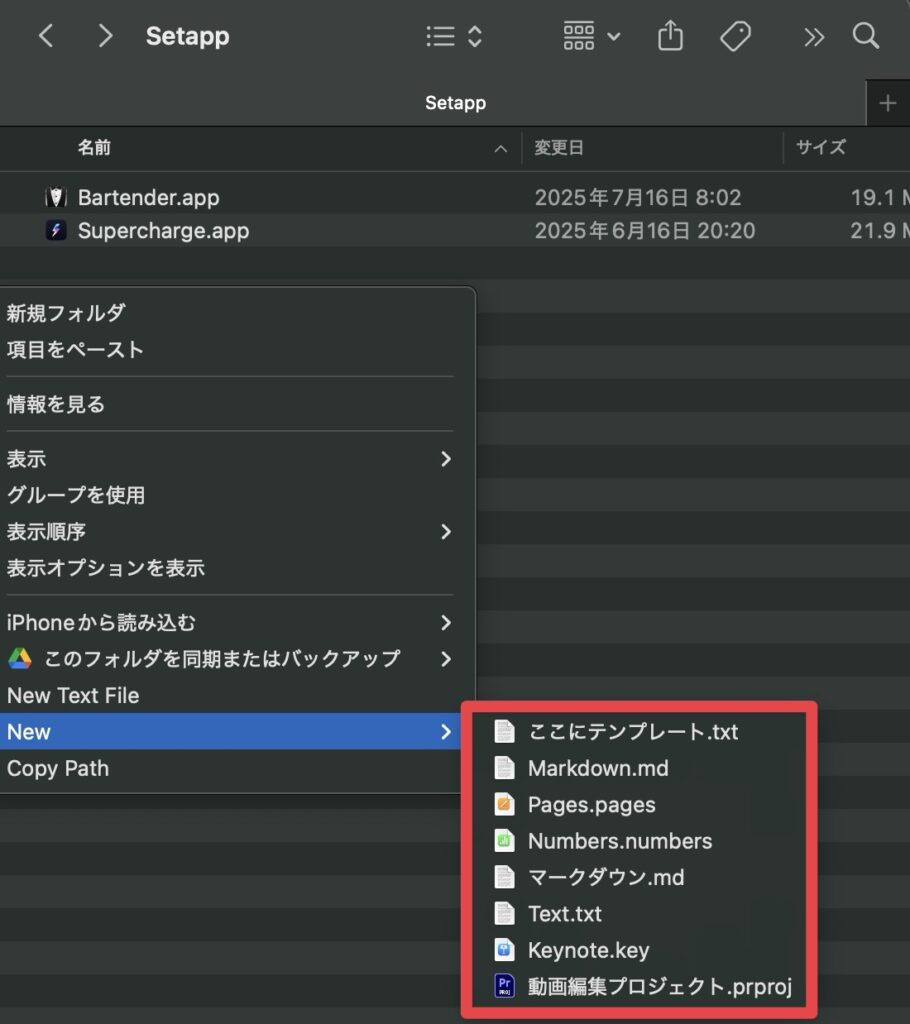Open the highlighted New submenu
This screenshot has height=1024, width=910.
[x=230, y=731]
